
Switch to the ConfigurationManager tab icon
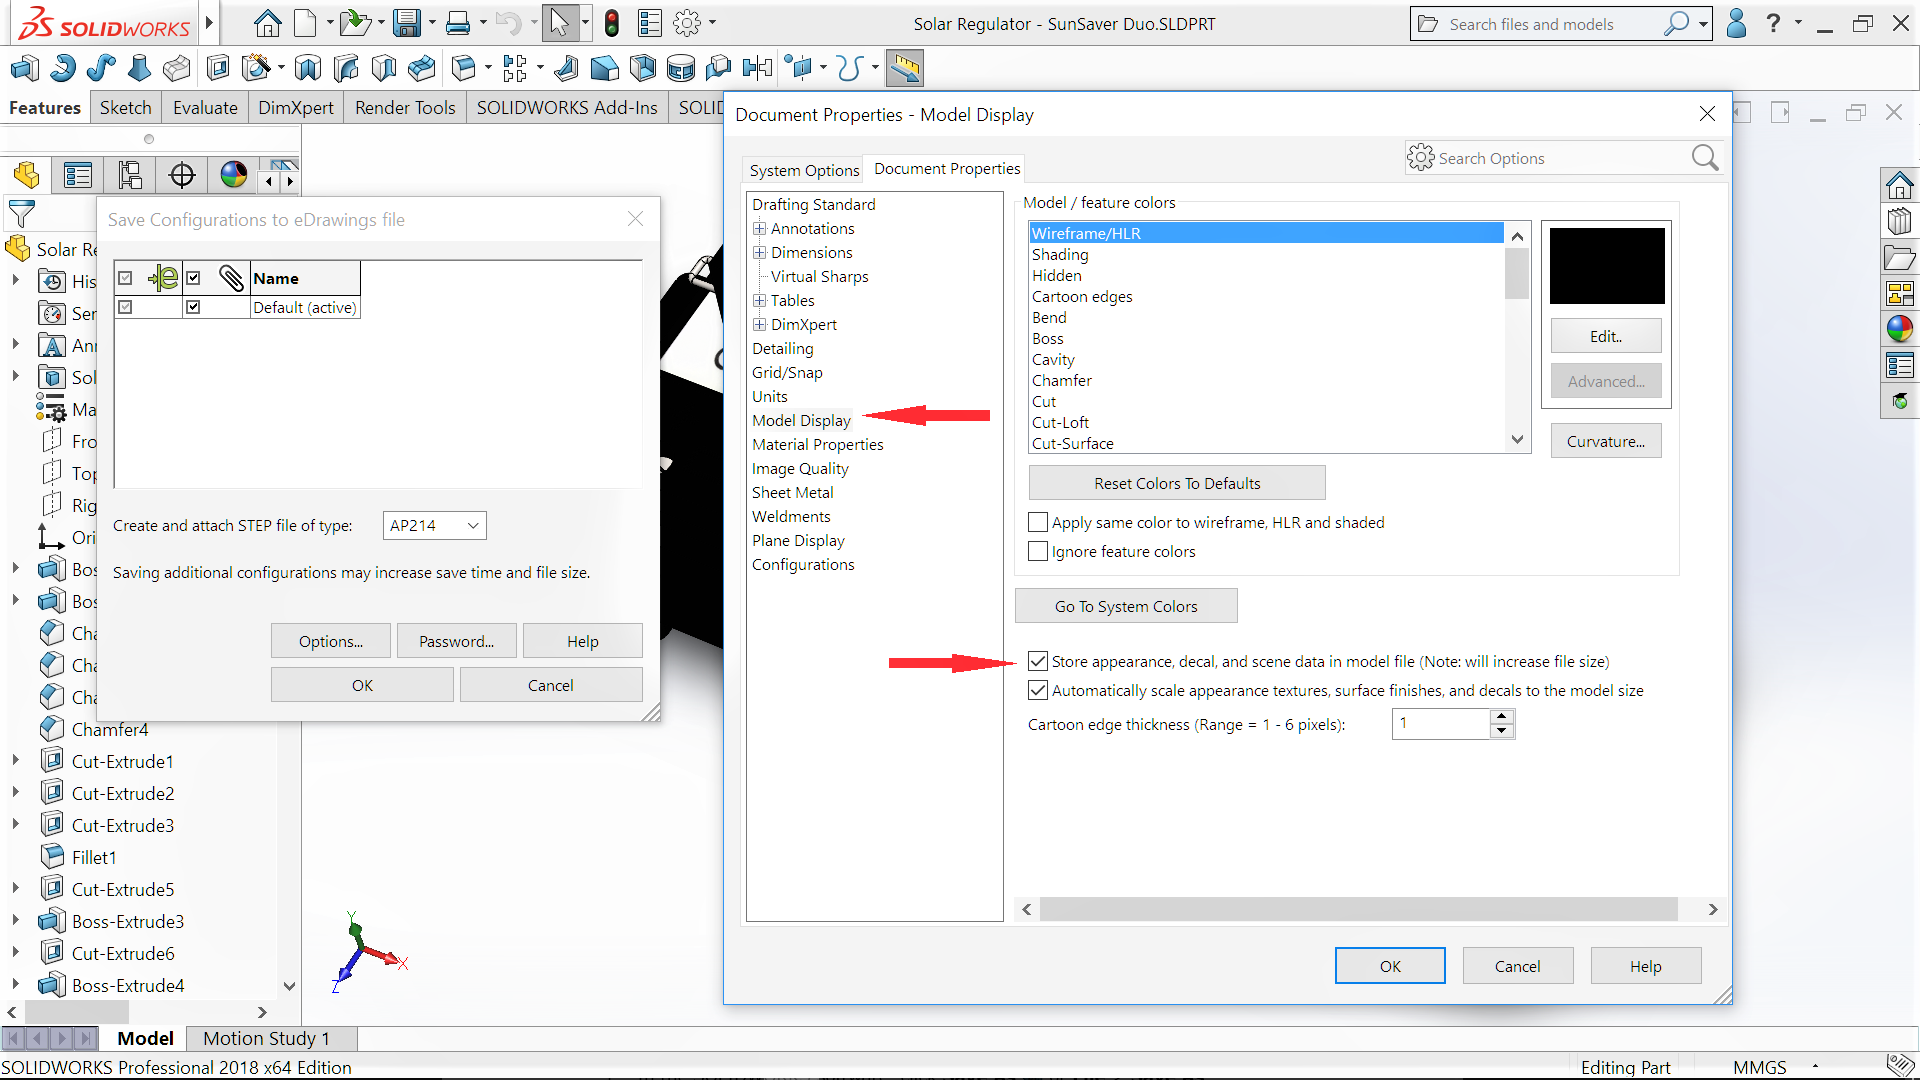point(130,176)
